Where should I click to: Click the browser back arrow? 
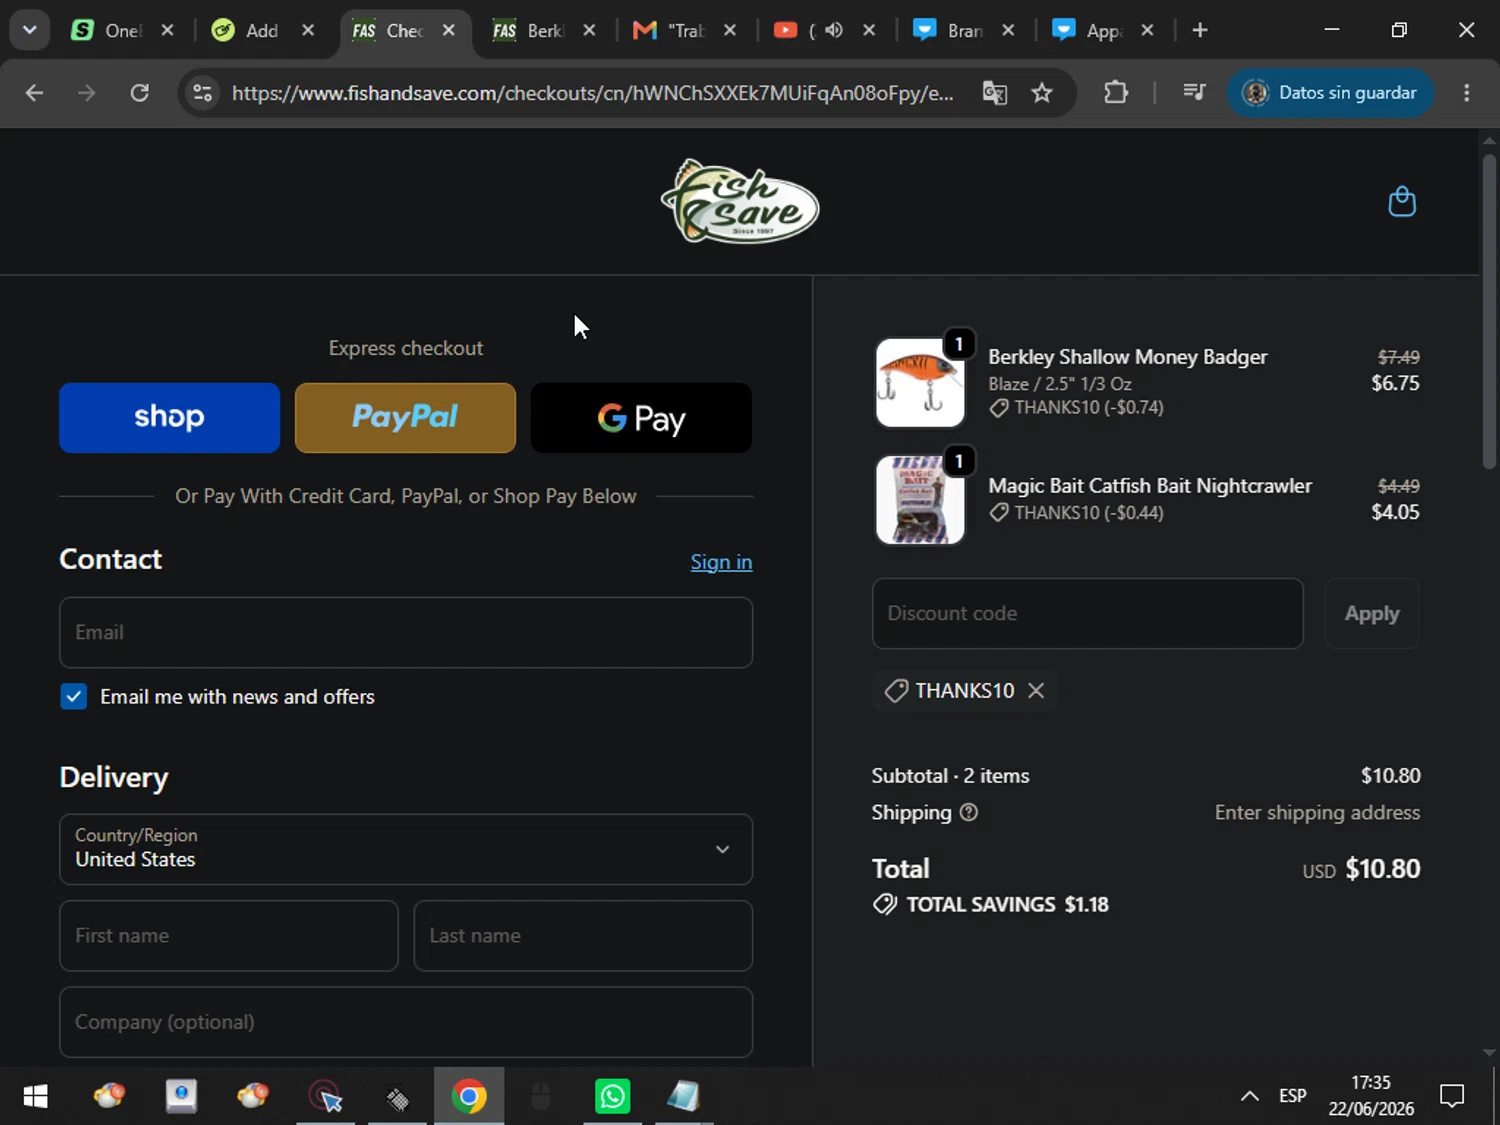(34, 93)
